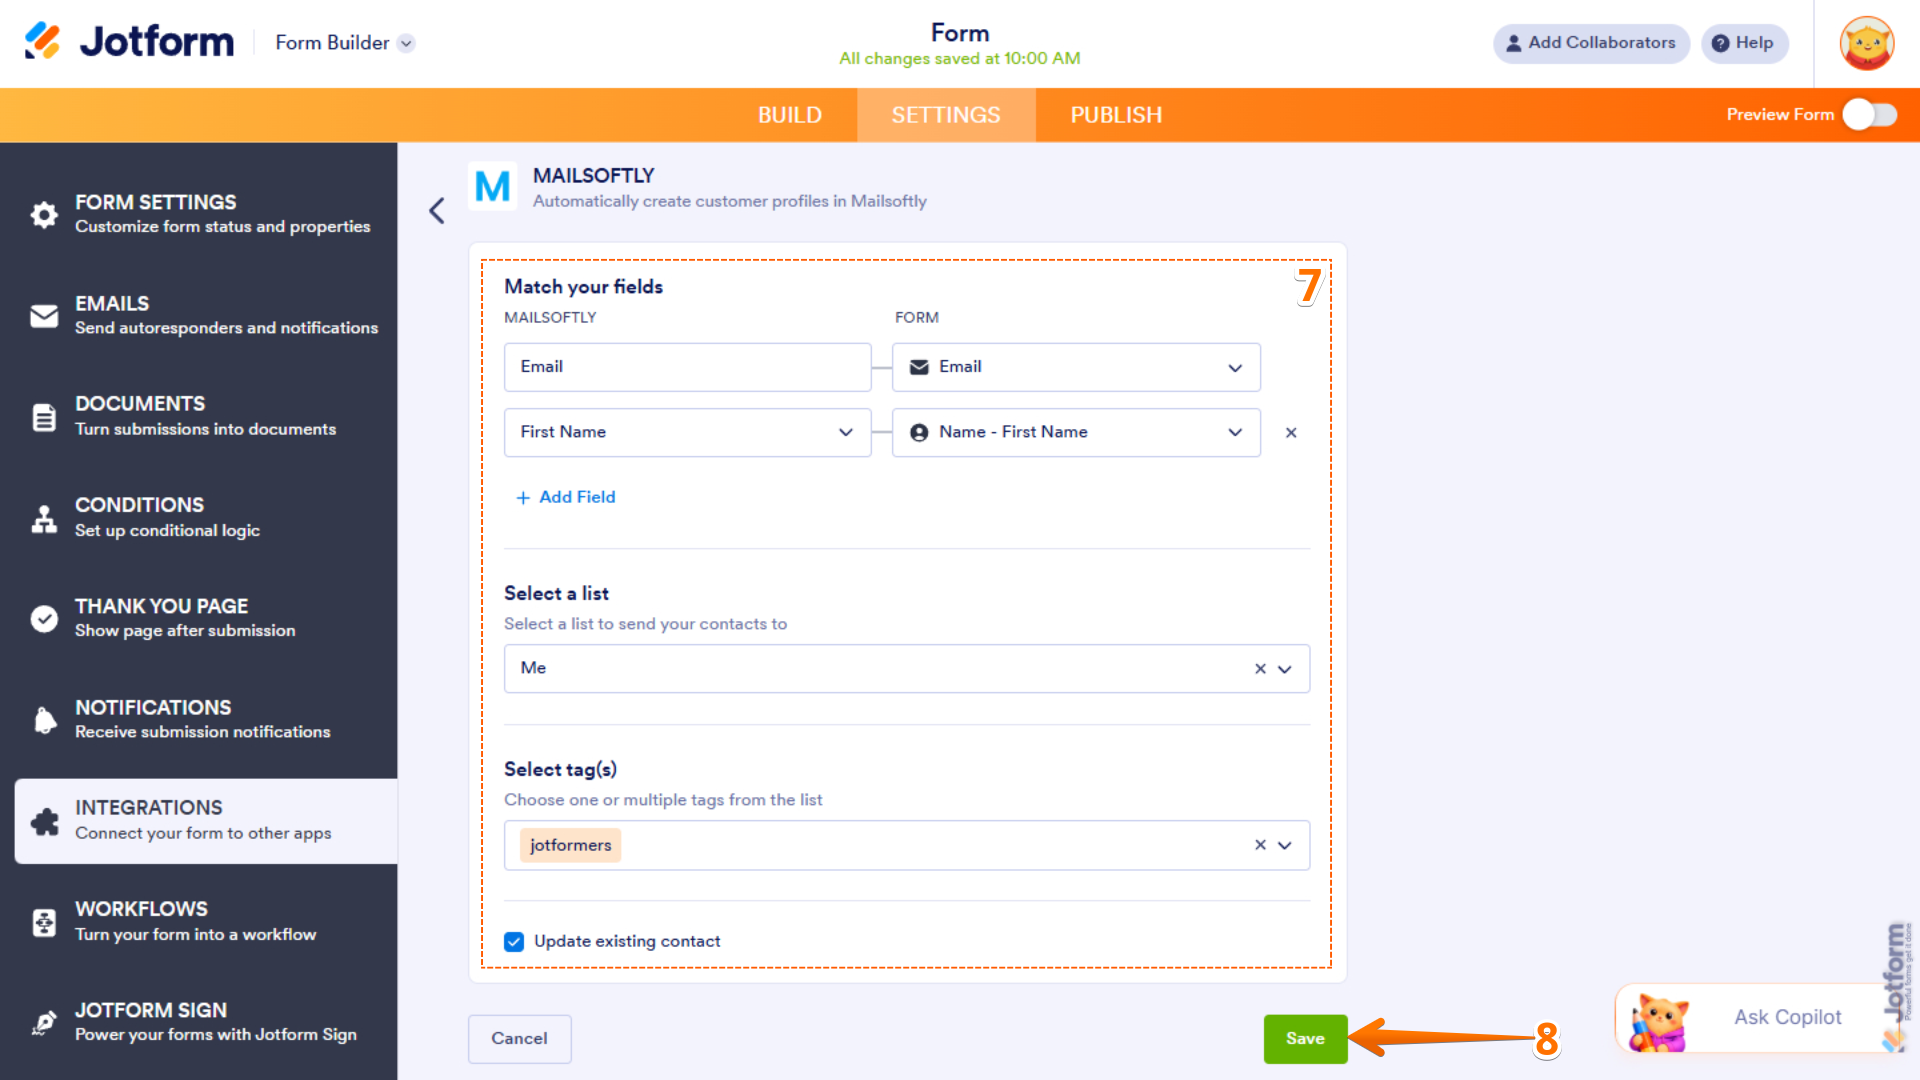Viewport: 1920px width, 1080px height.
Task: Open the Name - First Name form field dropdown
Action: pyautogui.click(x=1233, y=432)
